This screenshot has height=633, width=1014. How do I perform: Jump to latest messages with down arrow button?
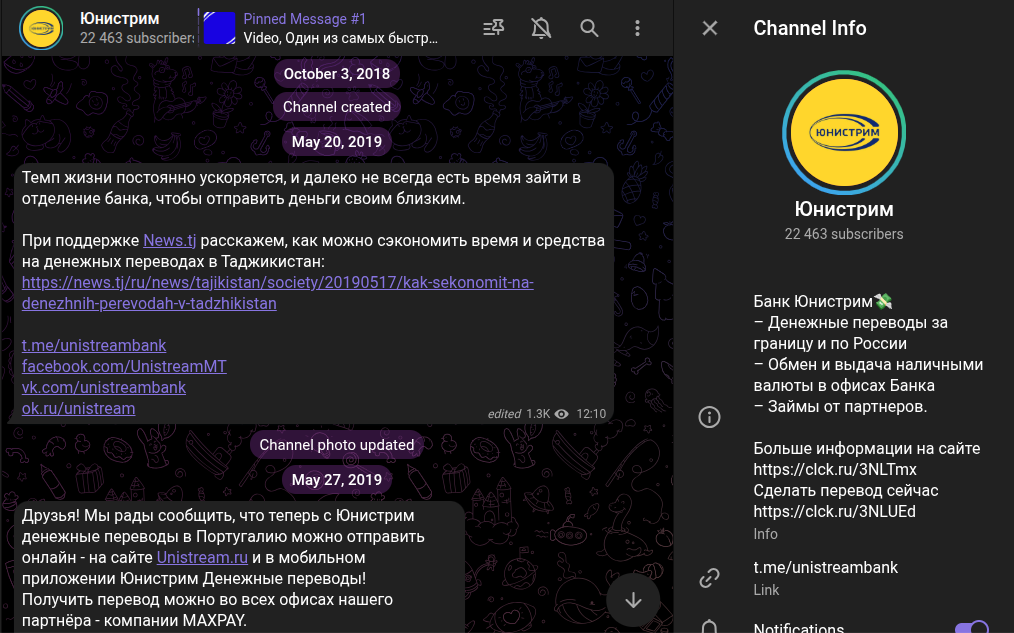click(633, 600)
